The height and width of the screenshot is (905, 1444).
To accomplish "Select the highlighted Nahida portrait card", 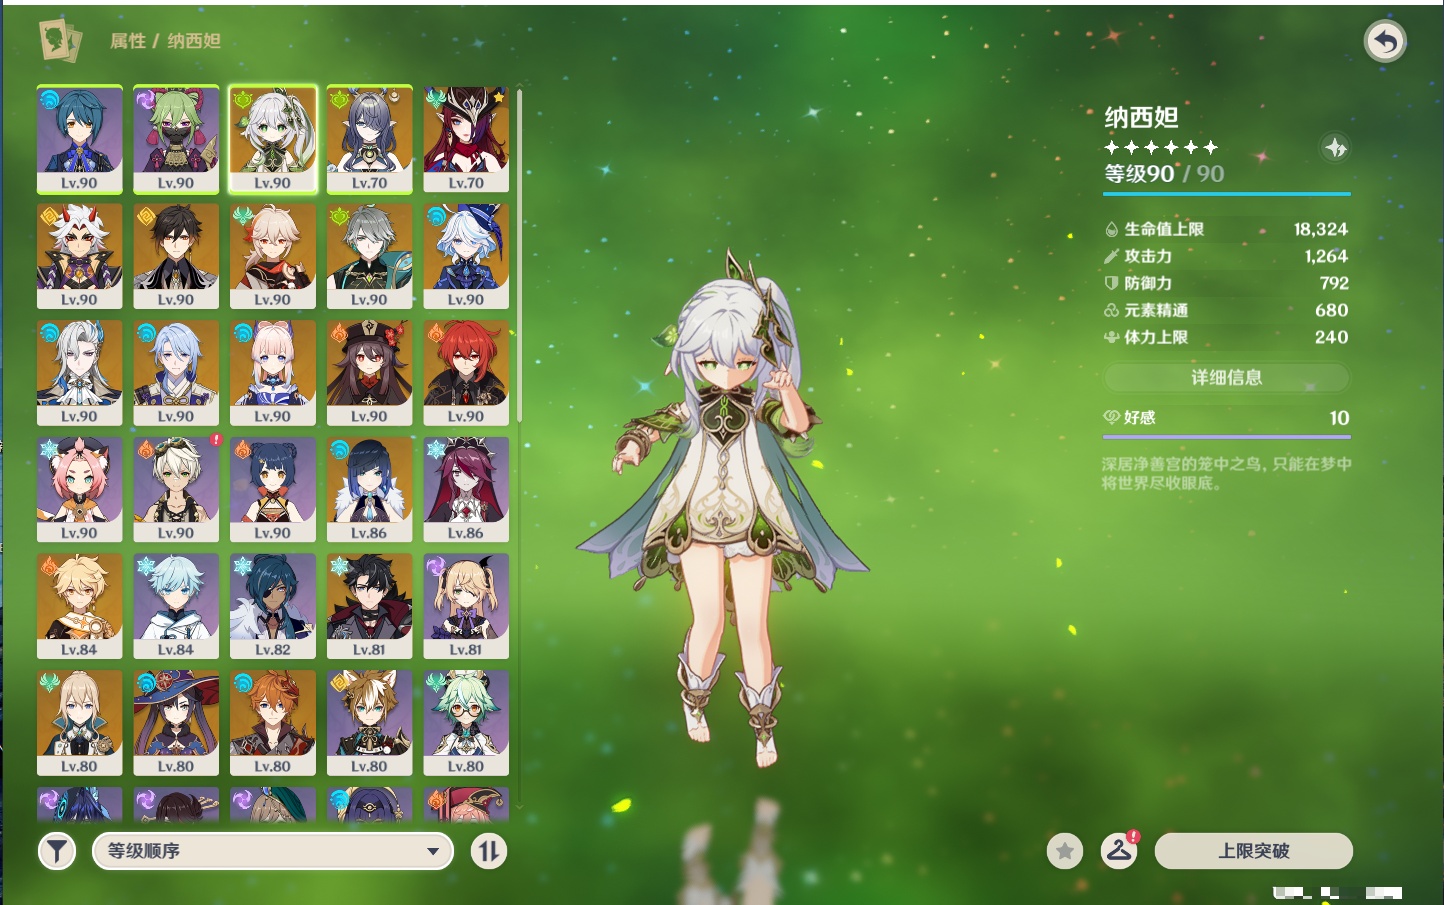I will (273, 139).
